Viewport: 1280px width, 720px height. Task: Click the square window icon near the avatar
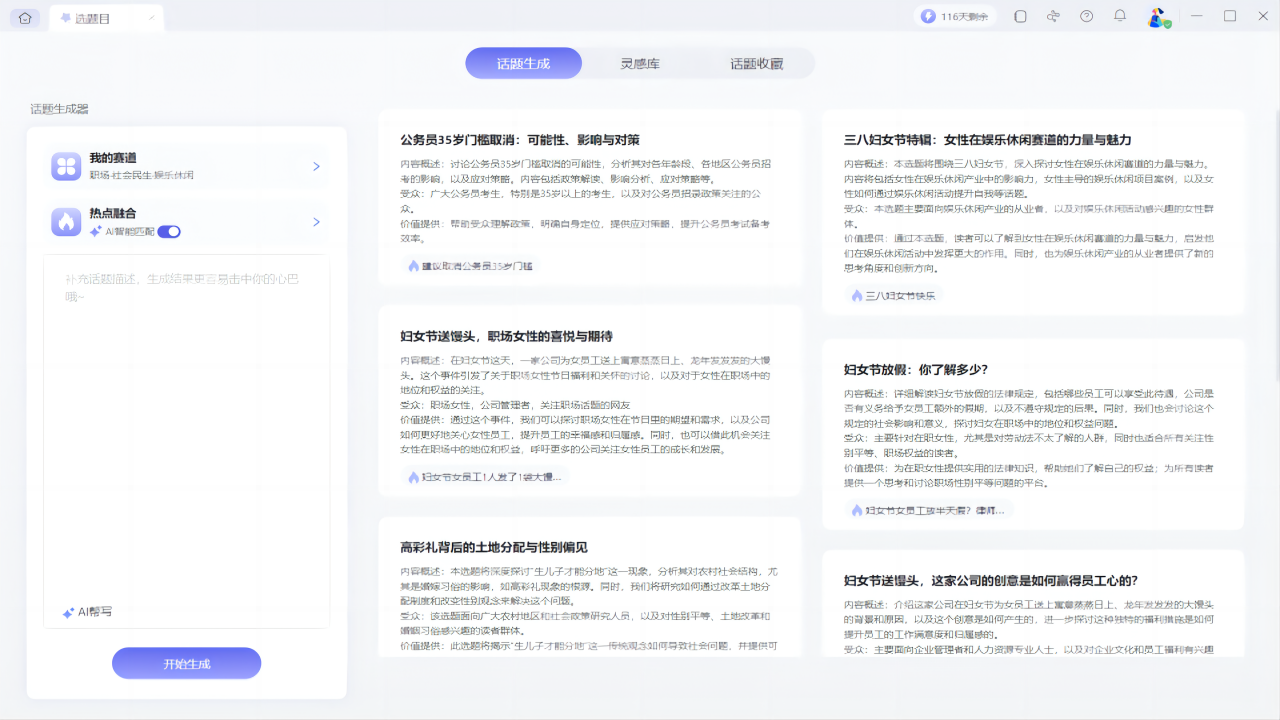1020,16
